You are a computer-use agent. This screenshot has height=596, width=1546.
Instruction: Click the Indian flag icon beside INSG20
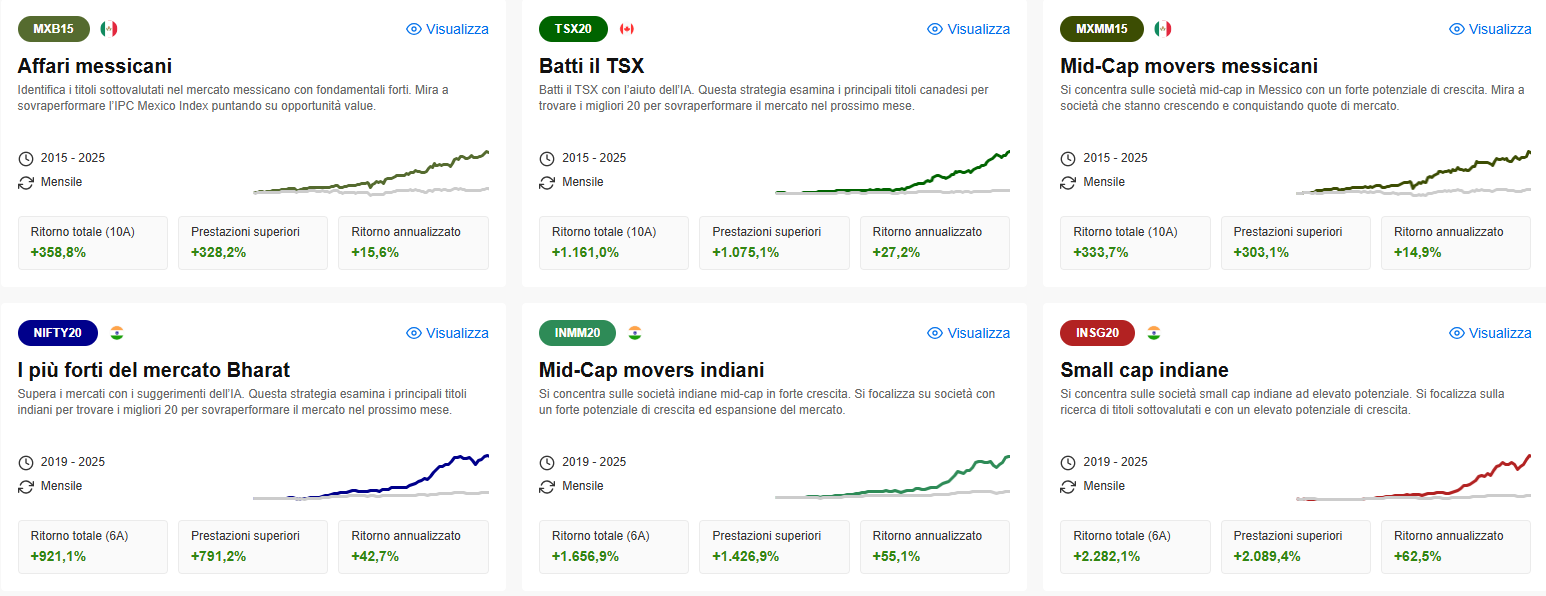tap(1154, 333)
